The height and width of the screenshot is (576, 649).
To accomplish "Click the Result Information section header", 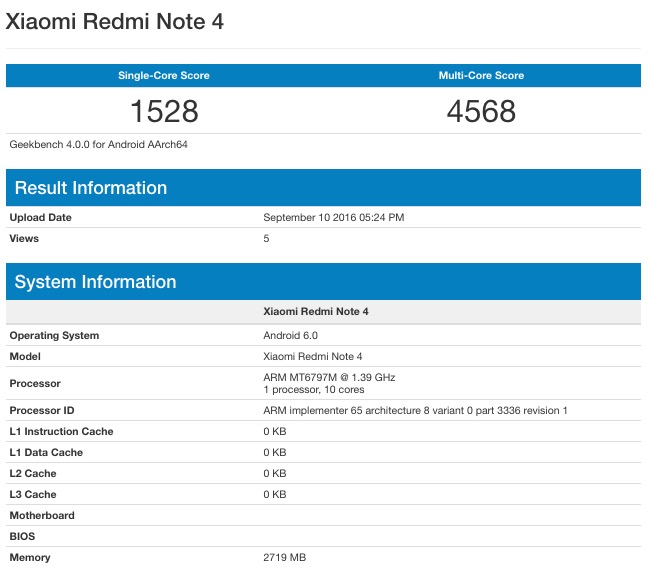I will pos(91,188).
